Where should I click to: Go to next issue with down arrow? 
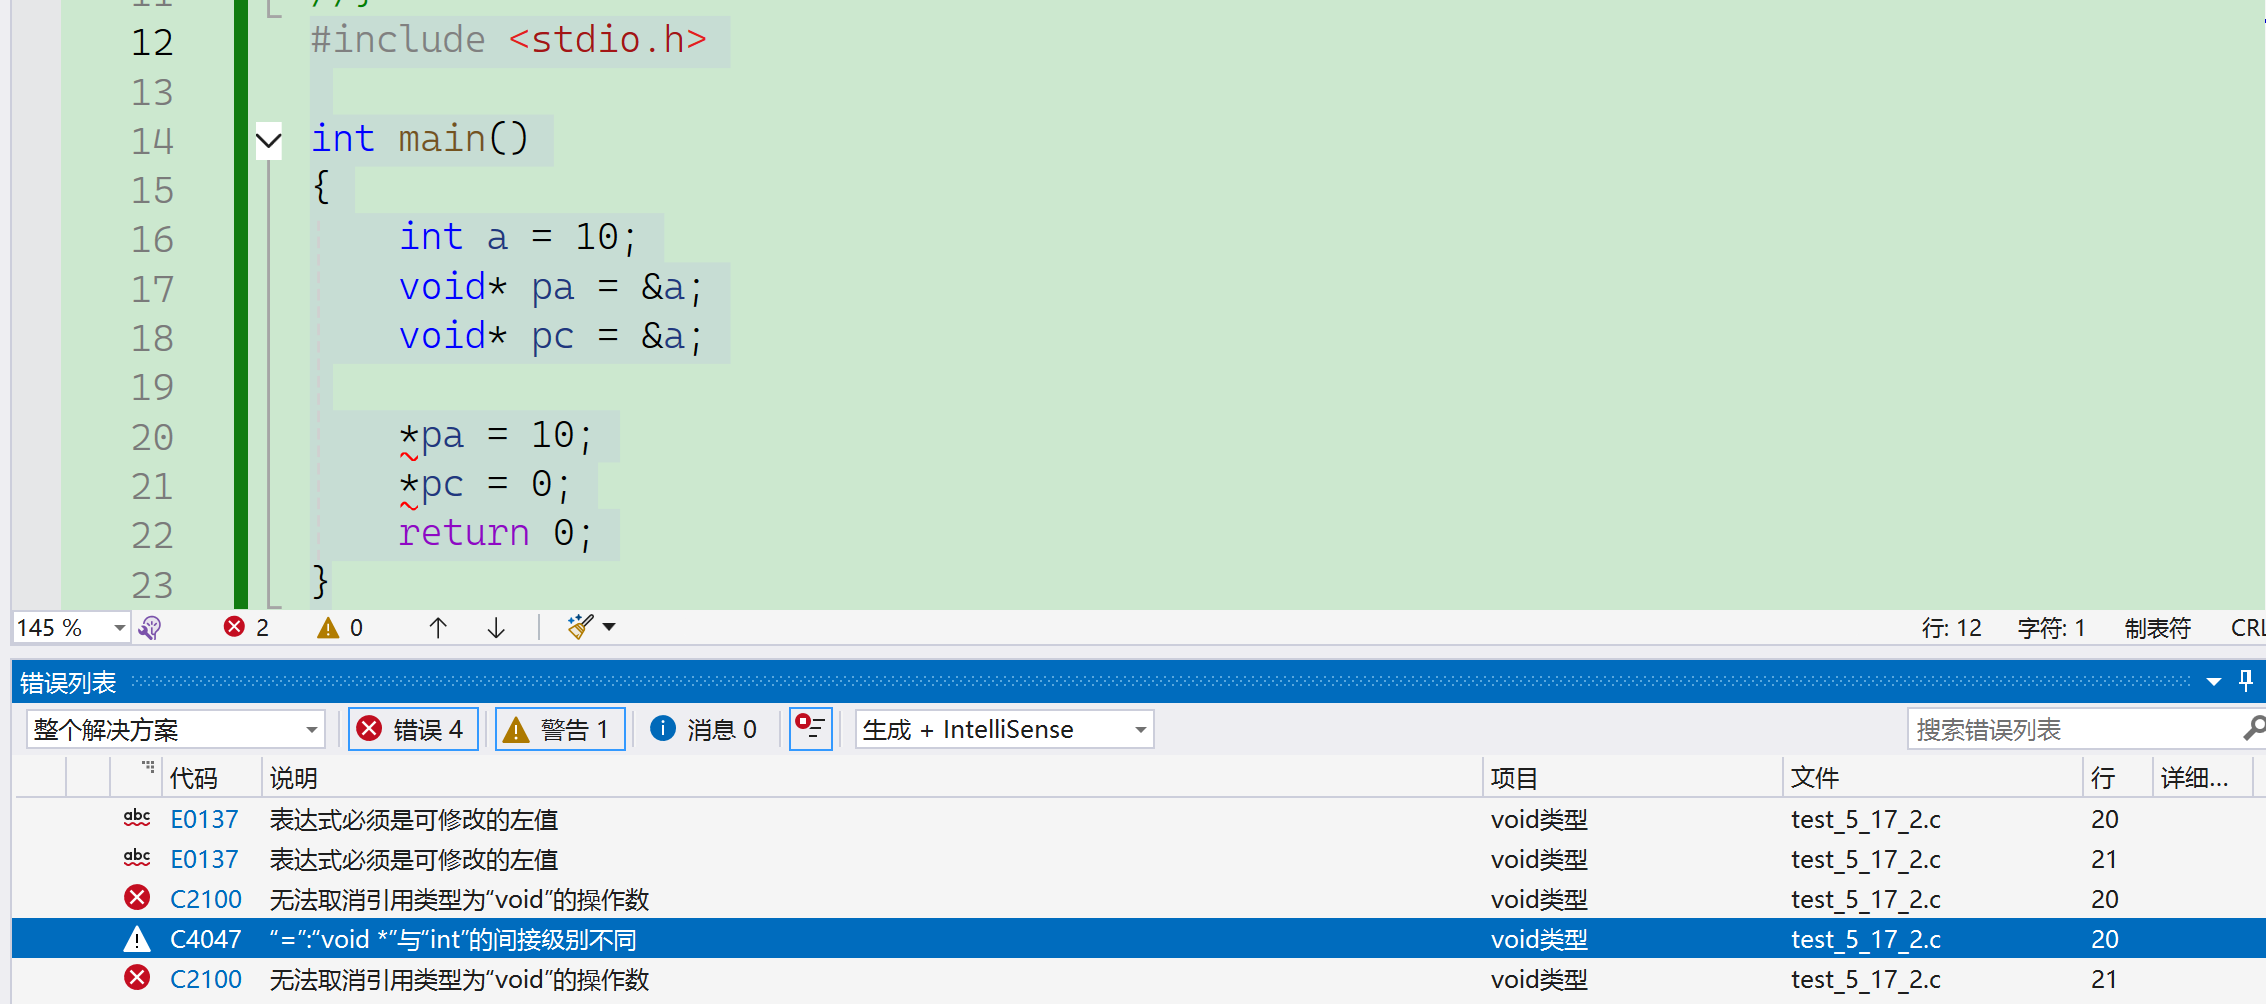point(496,628)
